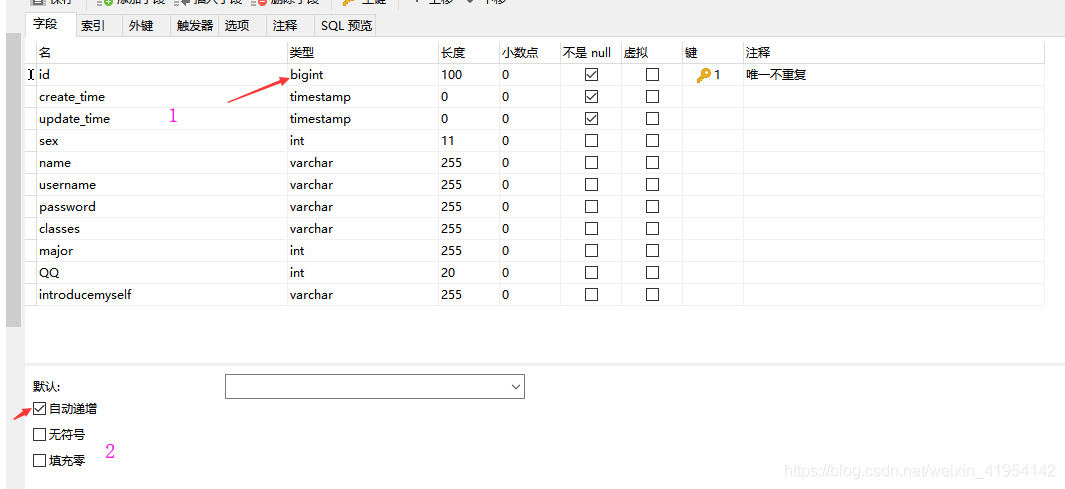Tick the 填充零 checkbox

(x=40, y=461)
